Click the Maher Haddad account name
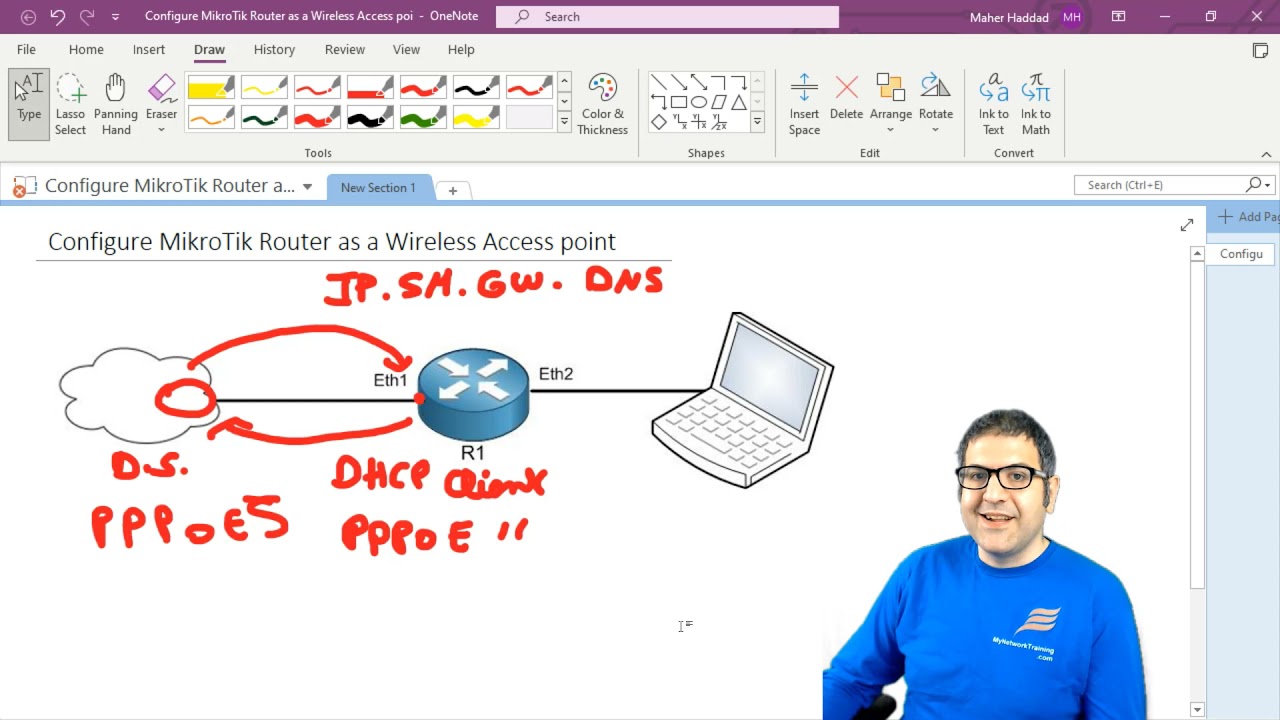 (x=1011, y=17)
